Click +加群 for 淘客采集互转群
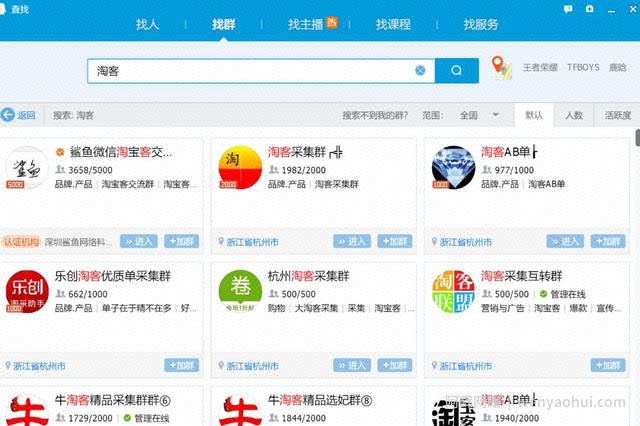 pyautogui.click(x=608, y=365)
